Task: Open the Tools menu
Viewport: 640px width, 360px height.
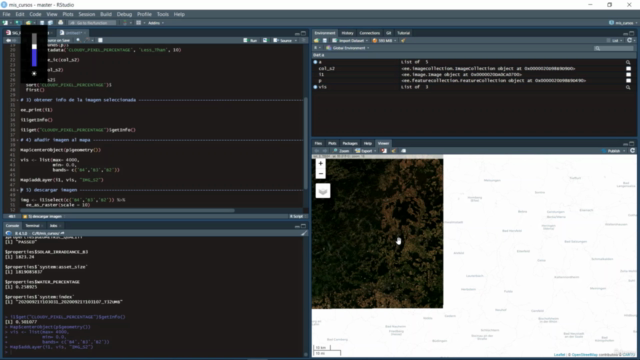Action: coord(162,14)
